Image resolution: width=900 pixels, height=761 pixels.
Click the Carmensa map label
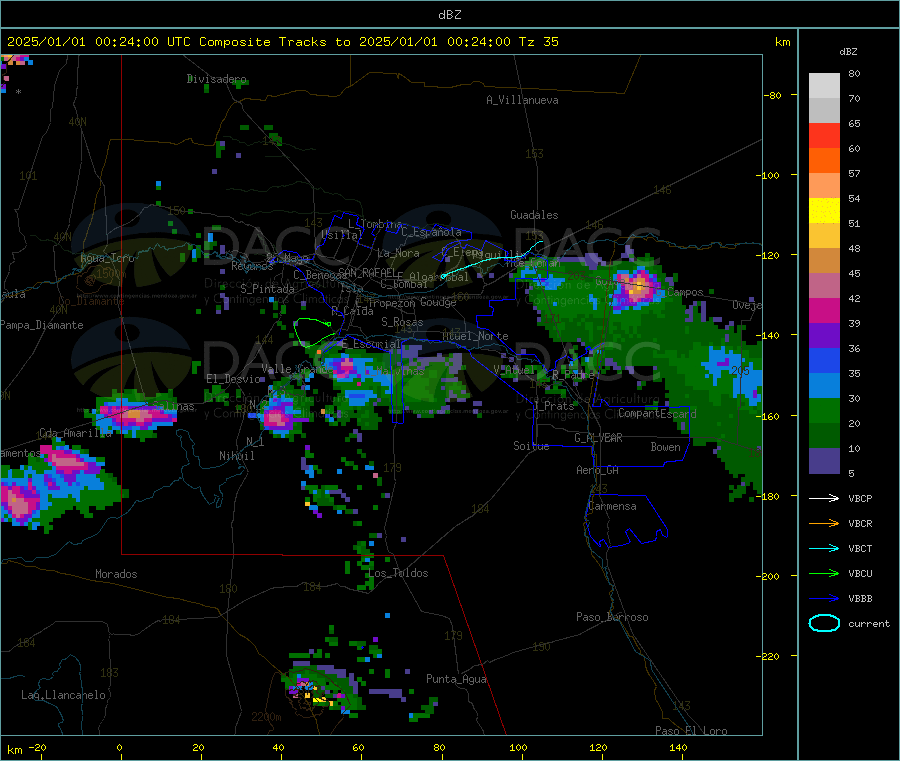[612, 507]
